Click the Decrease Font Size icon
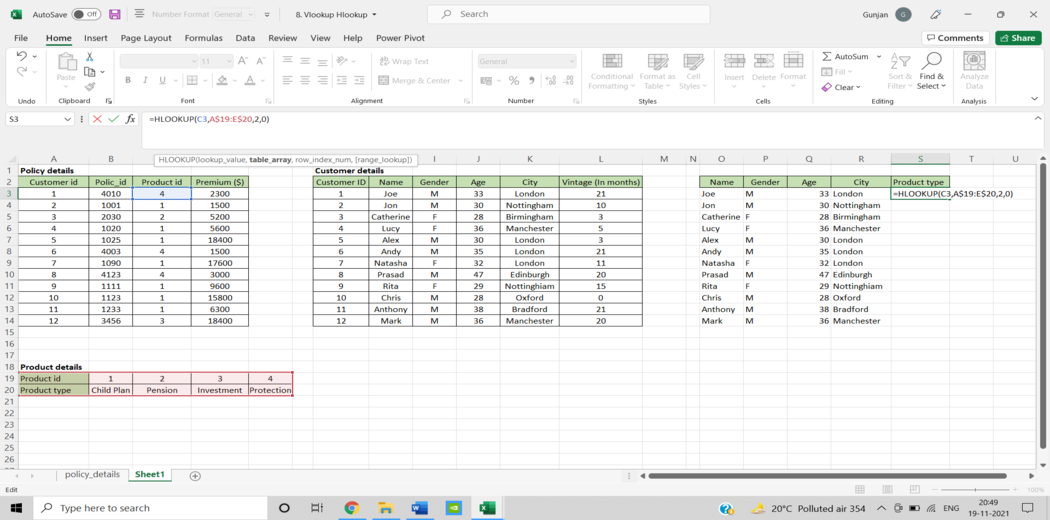 pos(260,61)
